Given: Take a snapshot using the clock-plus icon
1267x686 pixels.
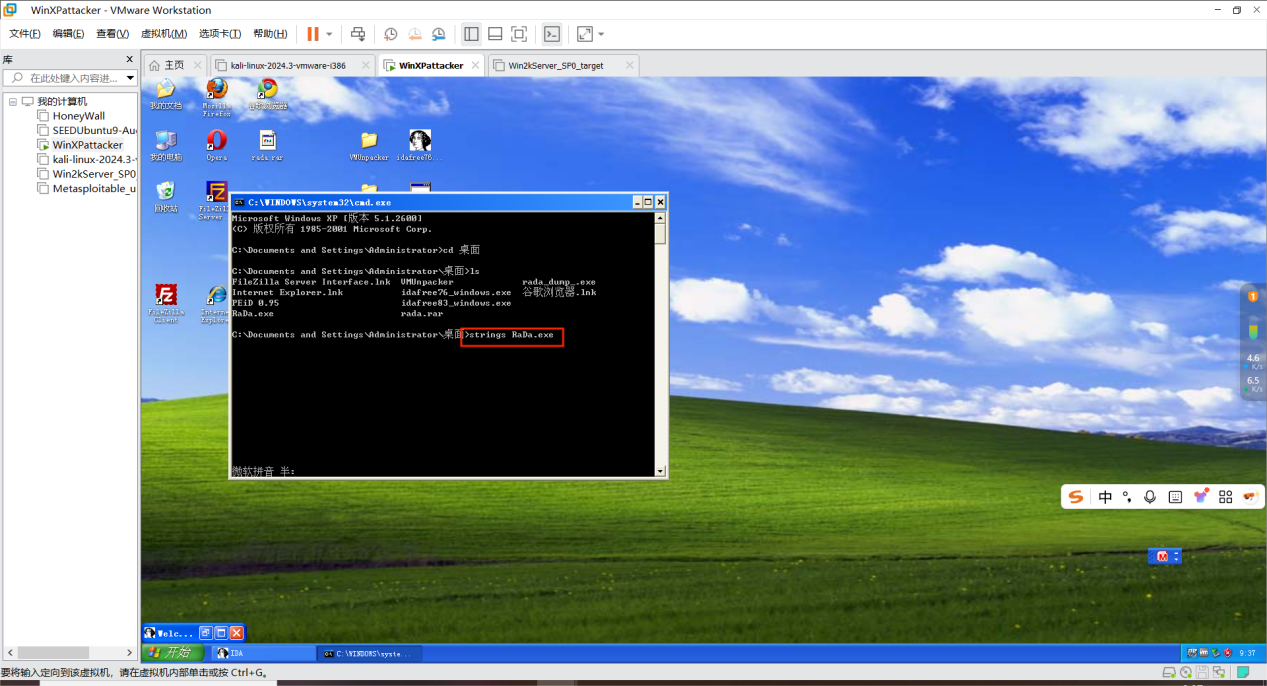Looking at the screenshot, I should point(391,34).
